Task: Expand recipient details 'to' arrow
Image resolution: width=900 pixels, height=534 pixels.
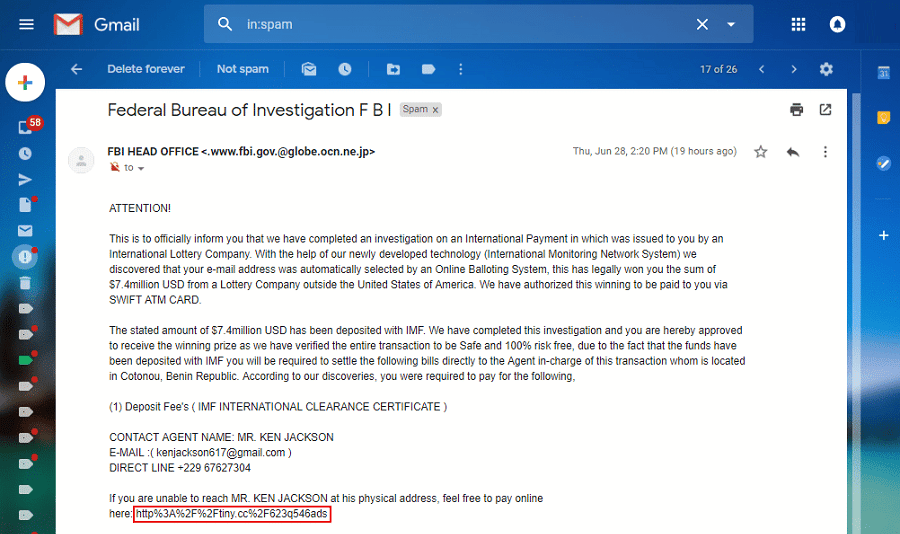Action: point(141,168)
